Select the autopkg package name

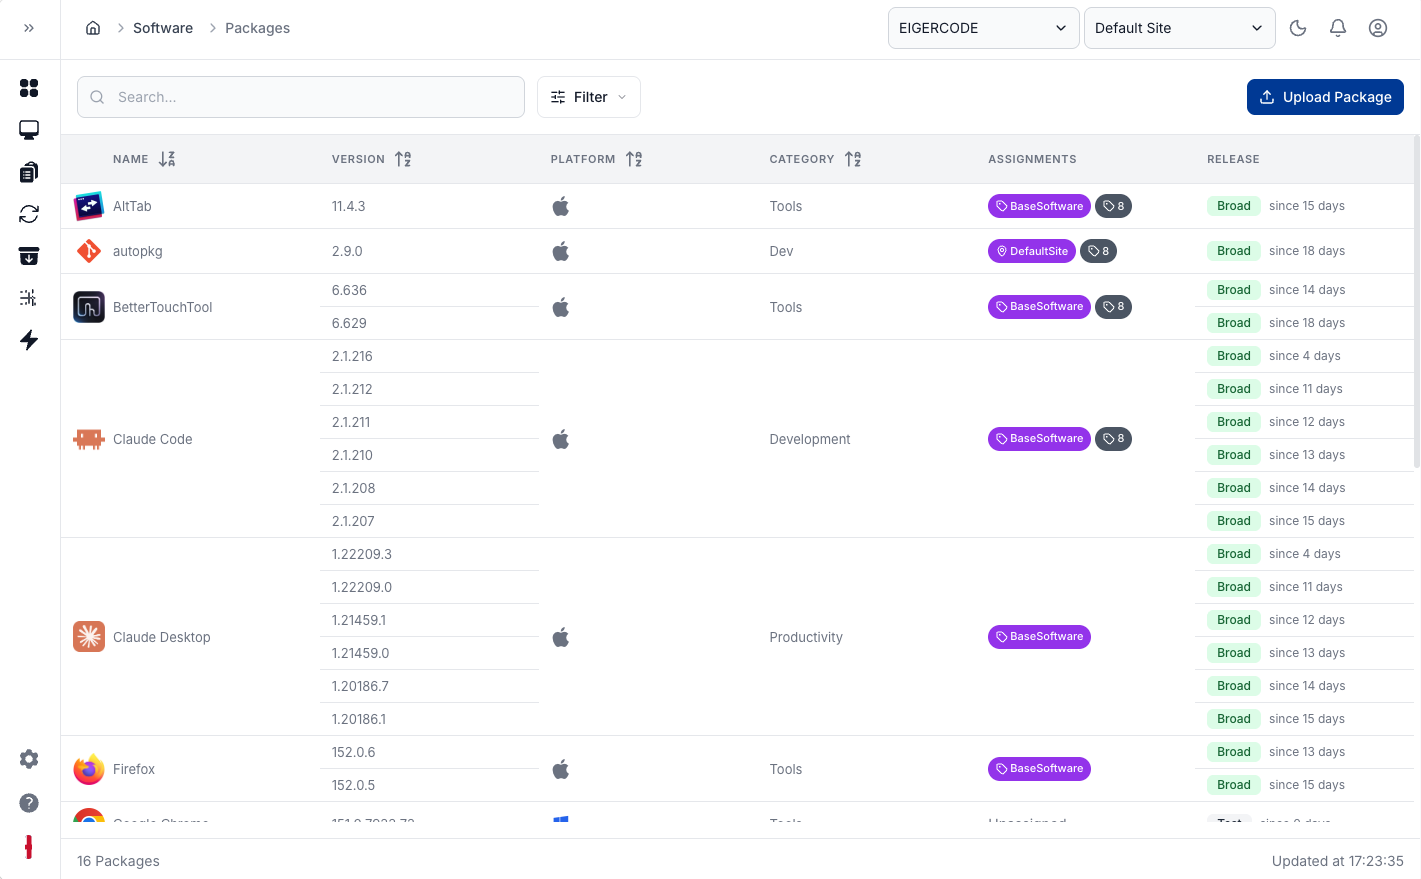[138, 251]
